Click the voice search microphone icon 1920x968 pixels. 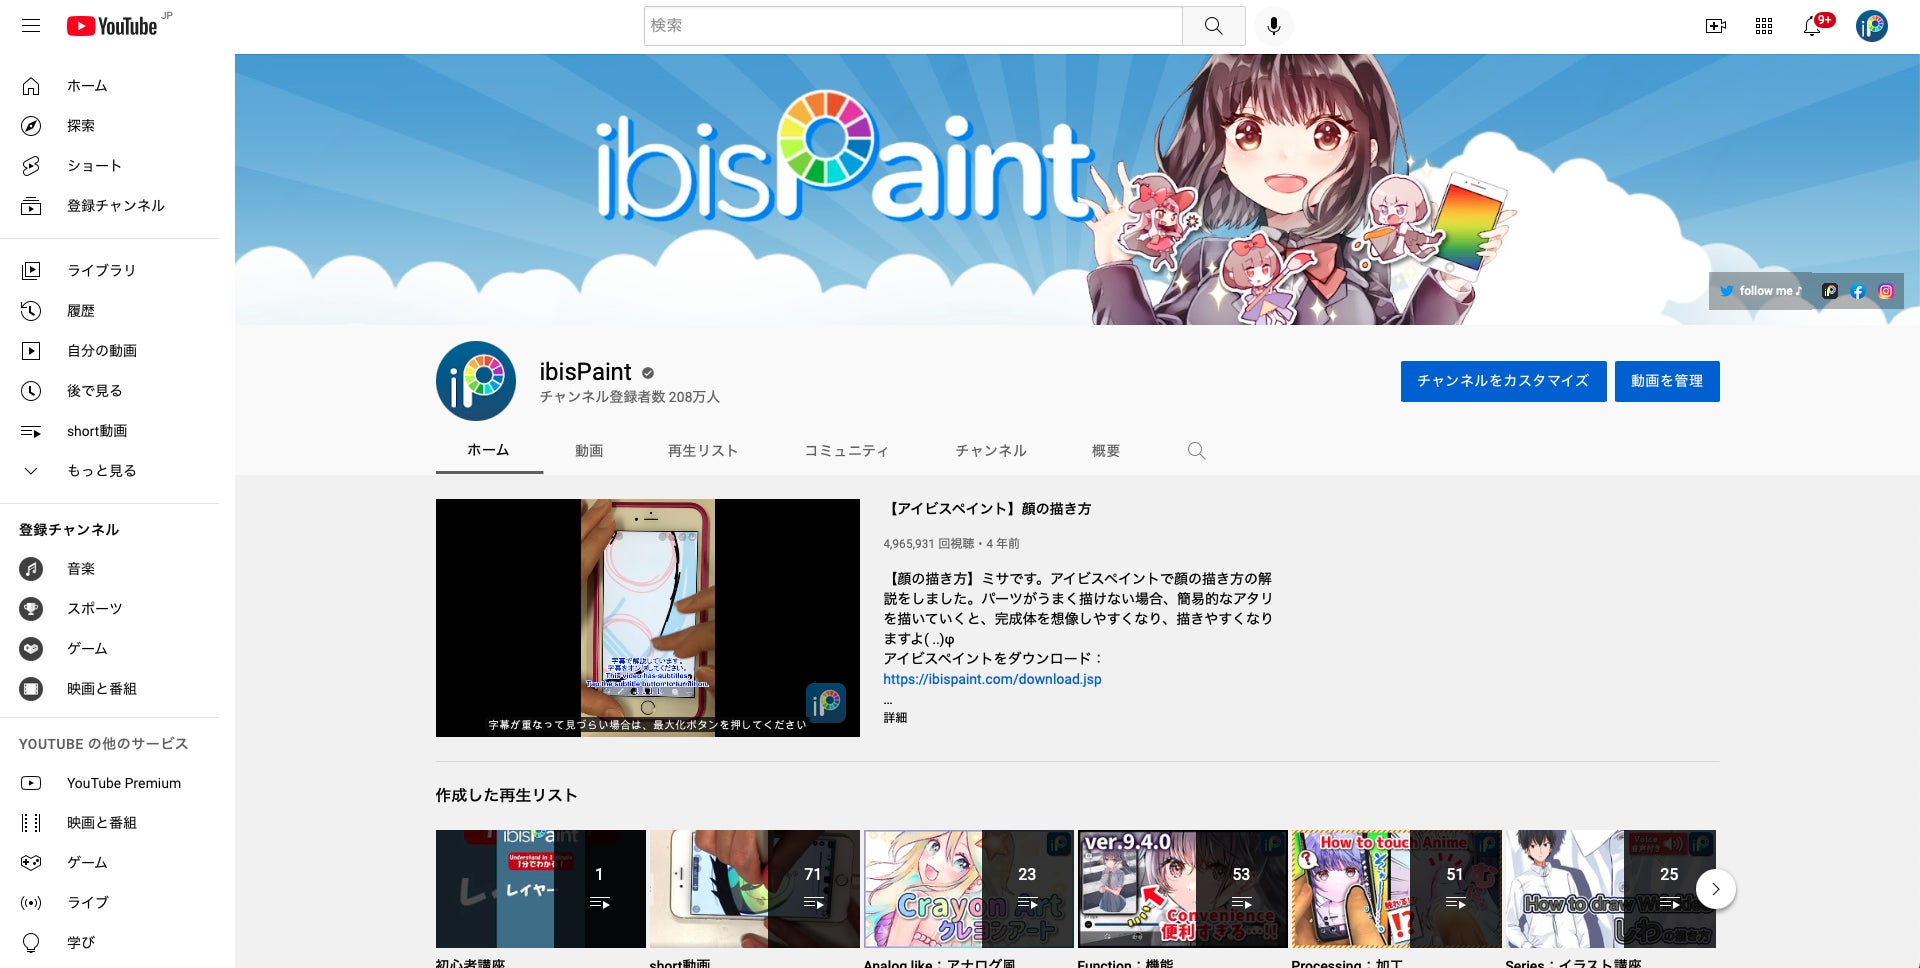tap(1274, 25)
